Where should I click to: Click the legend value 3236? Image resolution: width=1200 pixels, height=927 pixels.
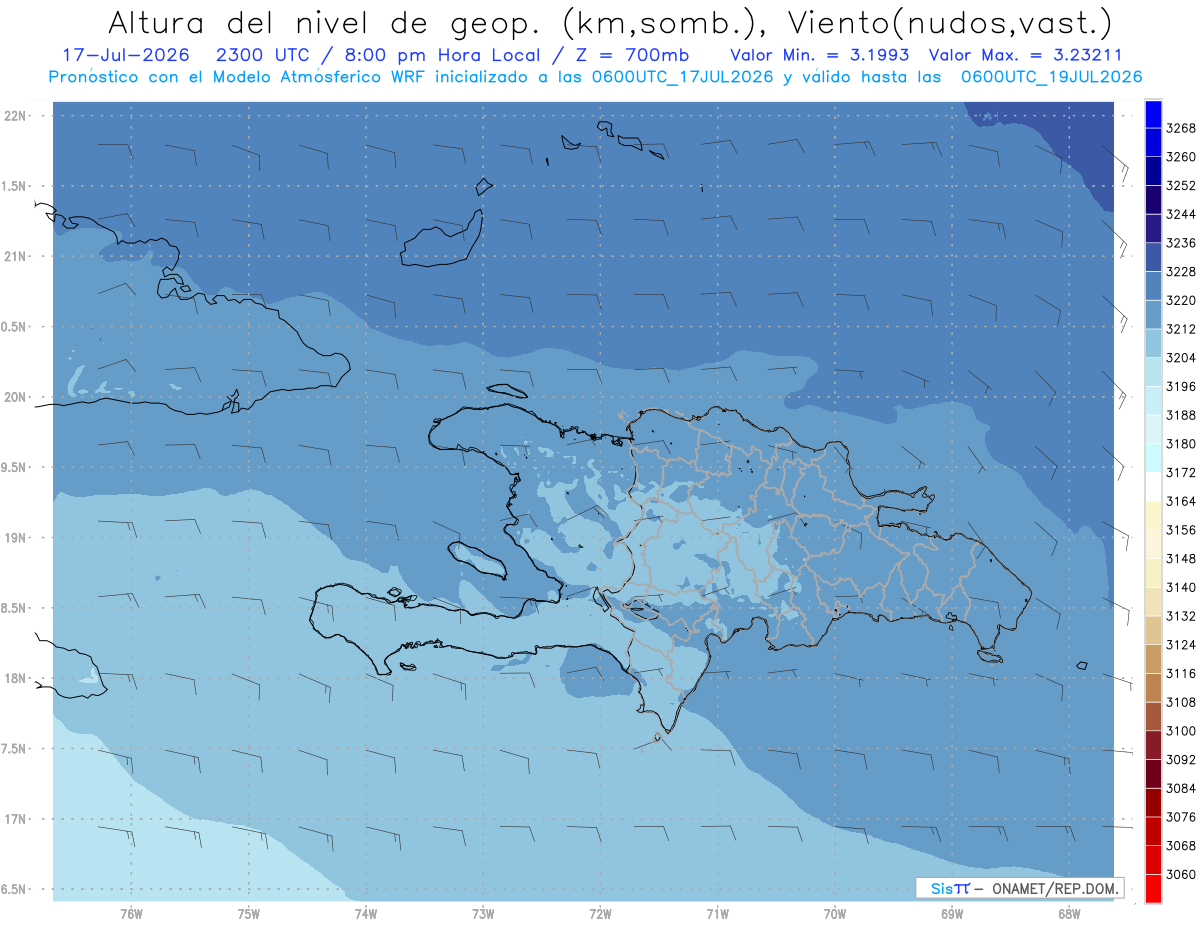(1181, 243)
